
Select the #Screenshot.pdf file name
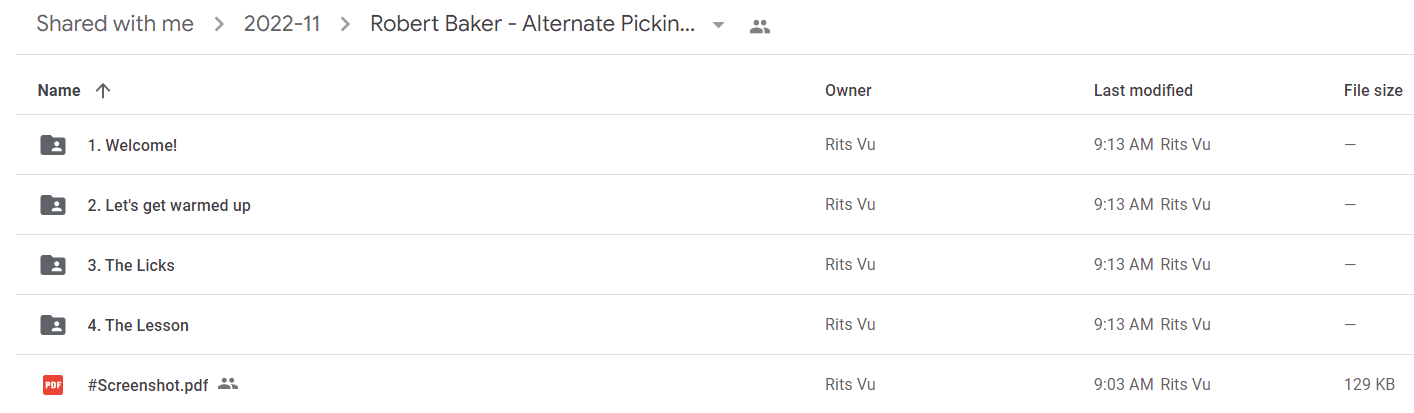pyautogui.click(x=148, y=385)
